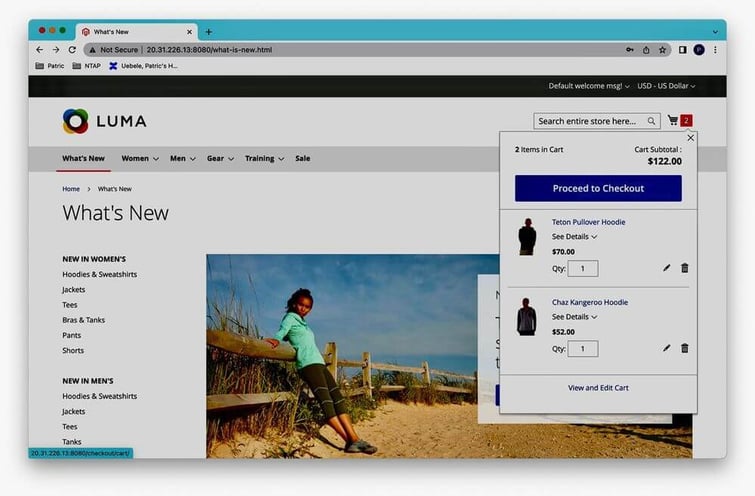The height and width of the screenshot is (496, 755).
Task: Open the View and Edit Cart link
Action: (598, 388)
